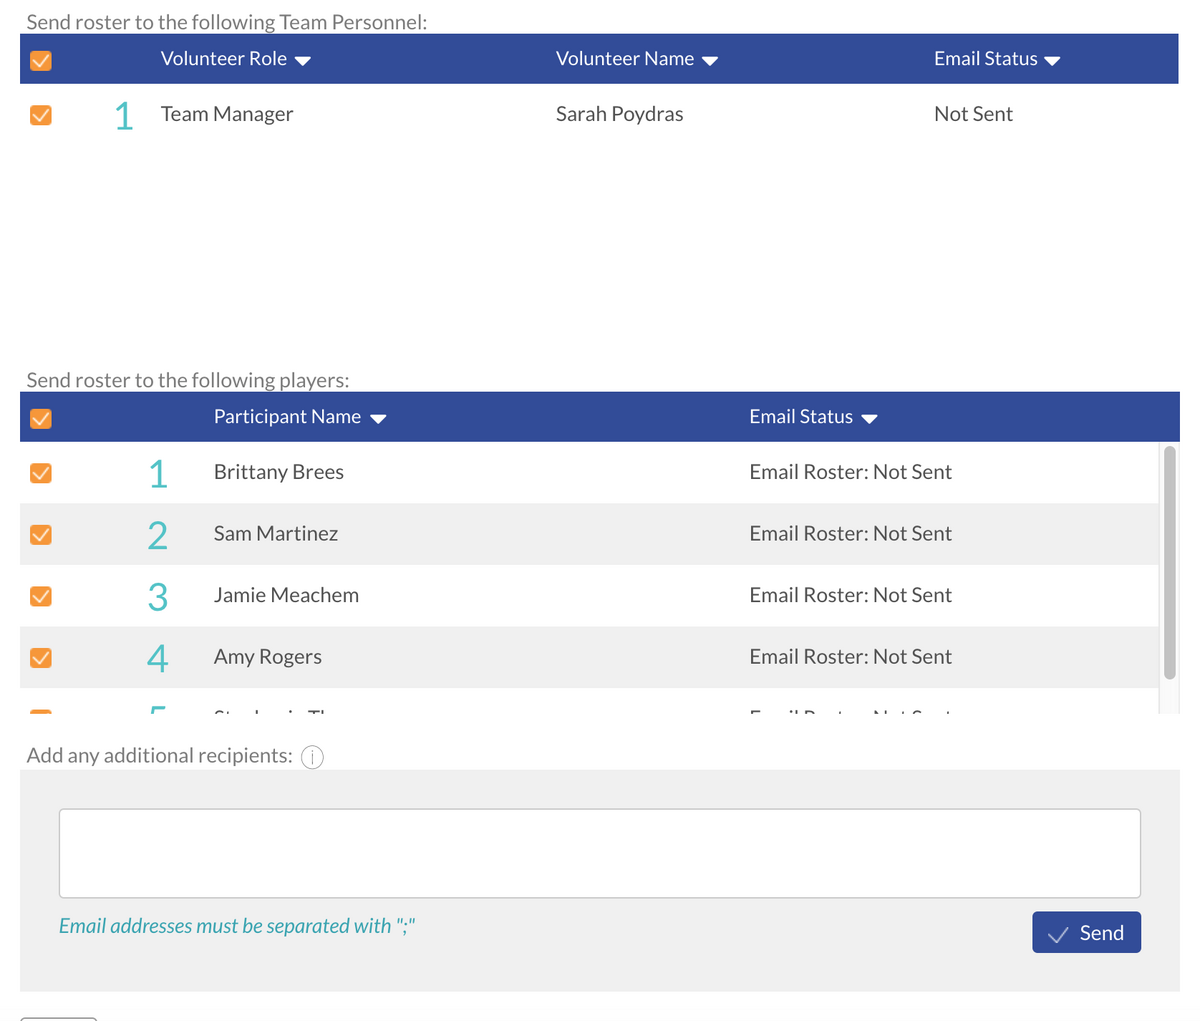
Task: Open the Participant Name sort dropdown
Action: pos(379,418)
